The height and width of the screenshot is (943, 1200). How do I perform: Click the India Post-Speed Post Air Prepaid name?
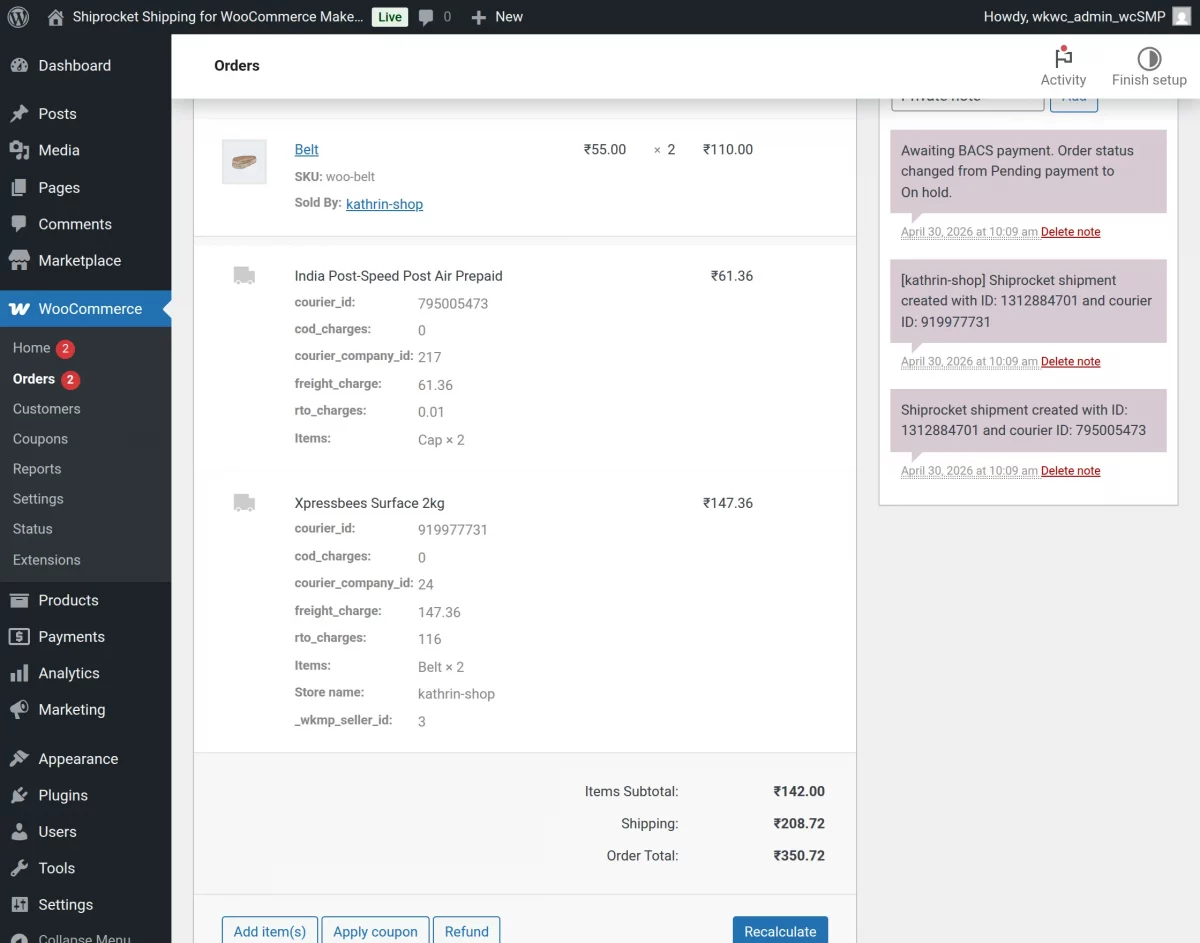(398, 276)
